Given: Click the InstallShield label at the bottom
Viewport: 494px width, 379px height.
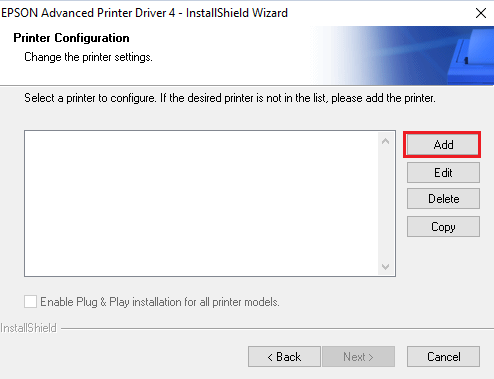Looking at the screenshot, I should [x=28, y=328].
